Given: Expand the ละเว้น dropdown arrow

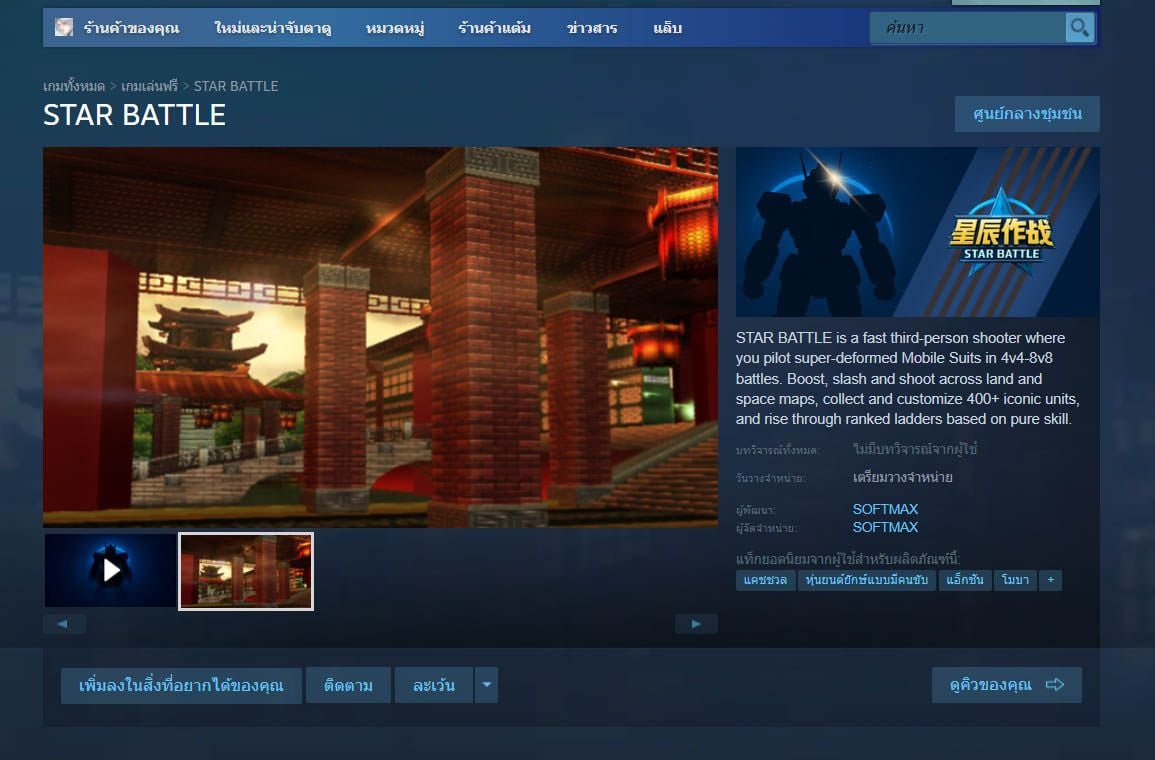Looking at the screenshot, I should point(486,685).
